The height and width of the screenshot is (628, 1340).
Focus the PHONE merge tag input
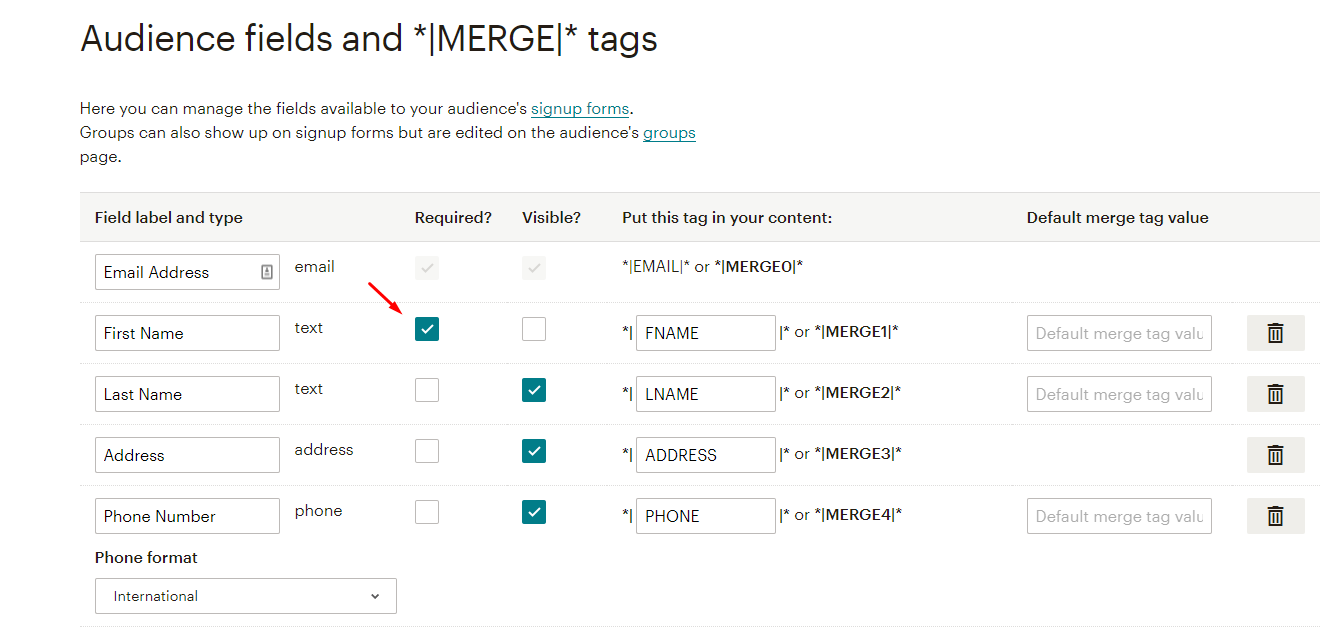click(705, 516)
